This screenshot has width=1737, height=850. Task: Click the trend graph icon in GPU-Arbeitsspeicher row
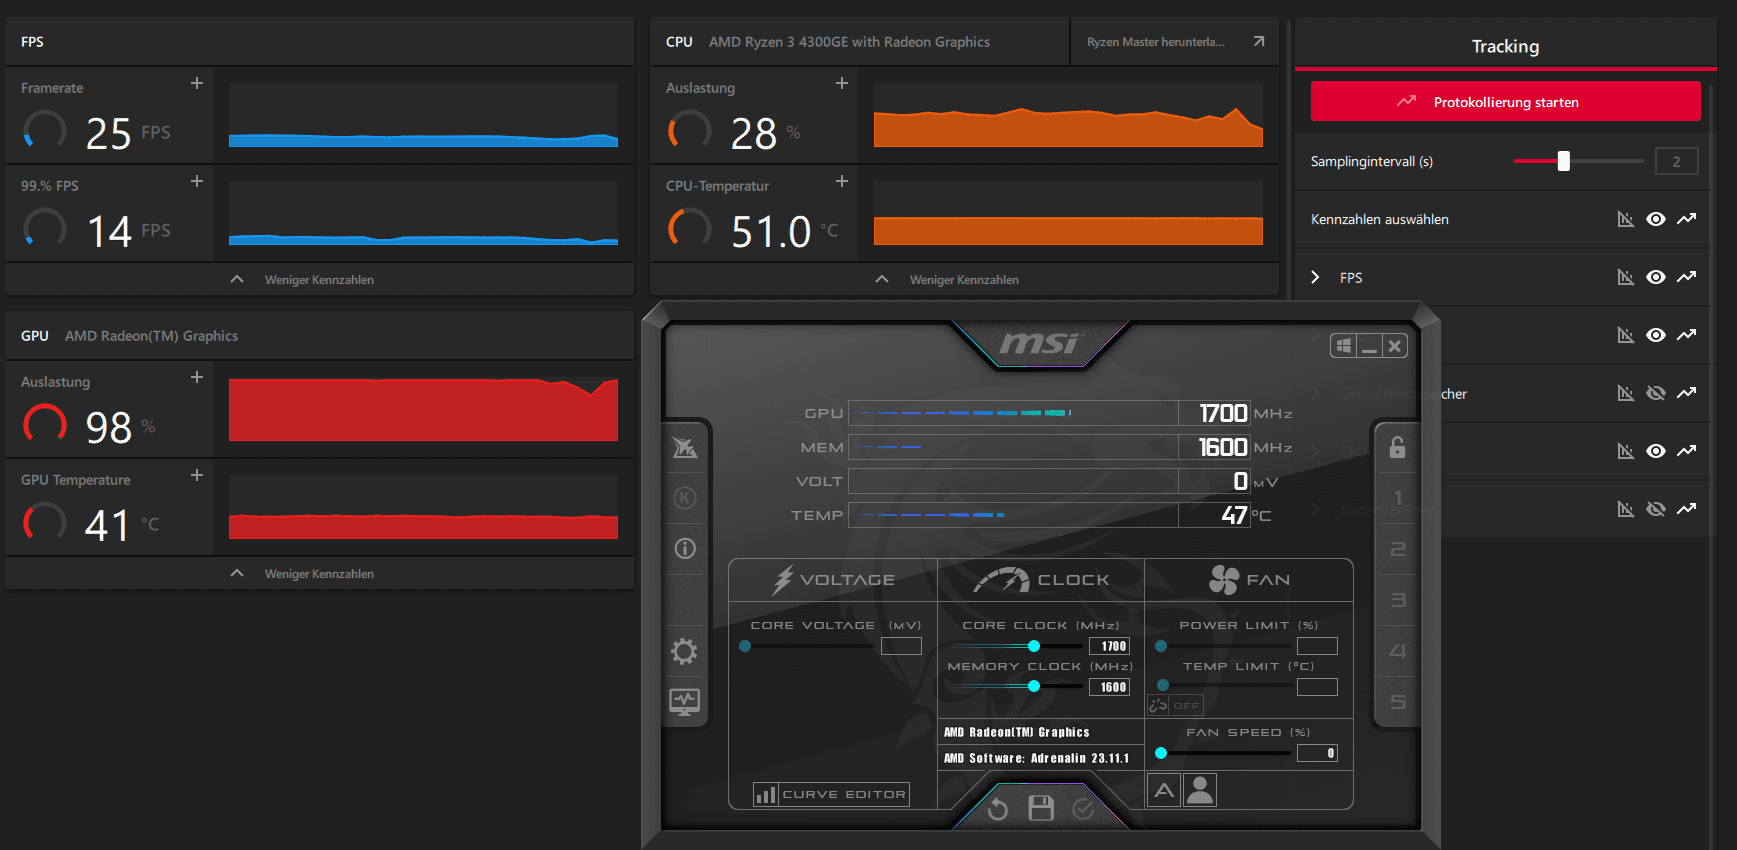(1687, 393)
